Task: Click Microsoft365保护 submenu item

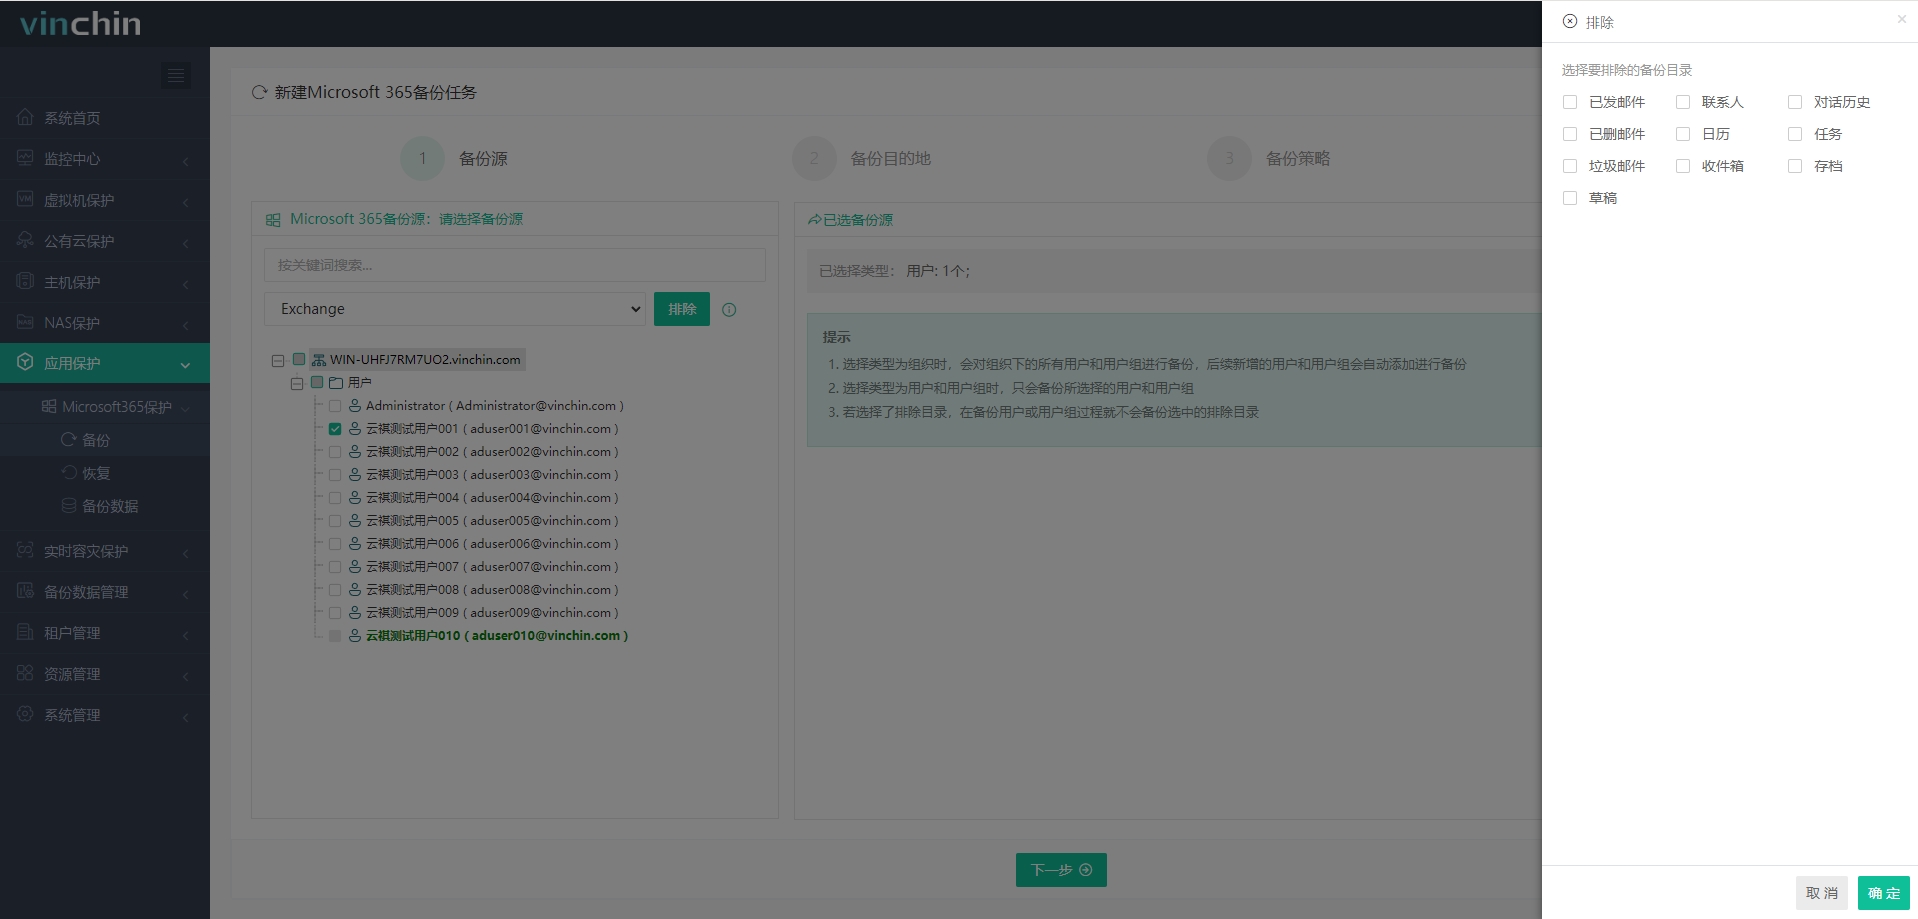Action: click(105, 407)
